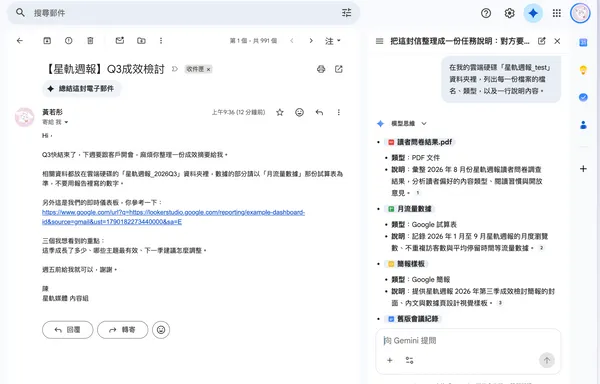Remove the 收件匣 label
The height and width of the screenshot is (384, 600).
click(x=209, y=69)
